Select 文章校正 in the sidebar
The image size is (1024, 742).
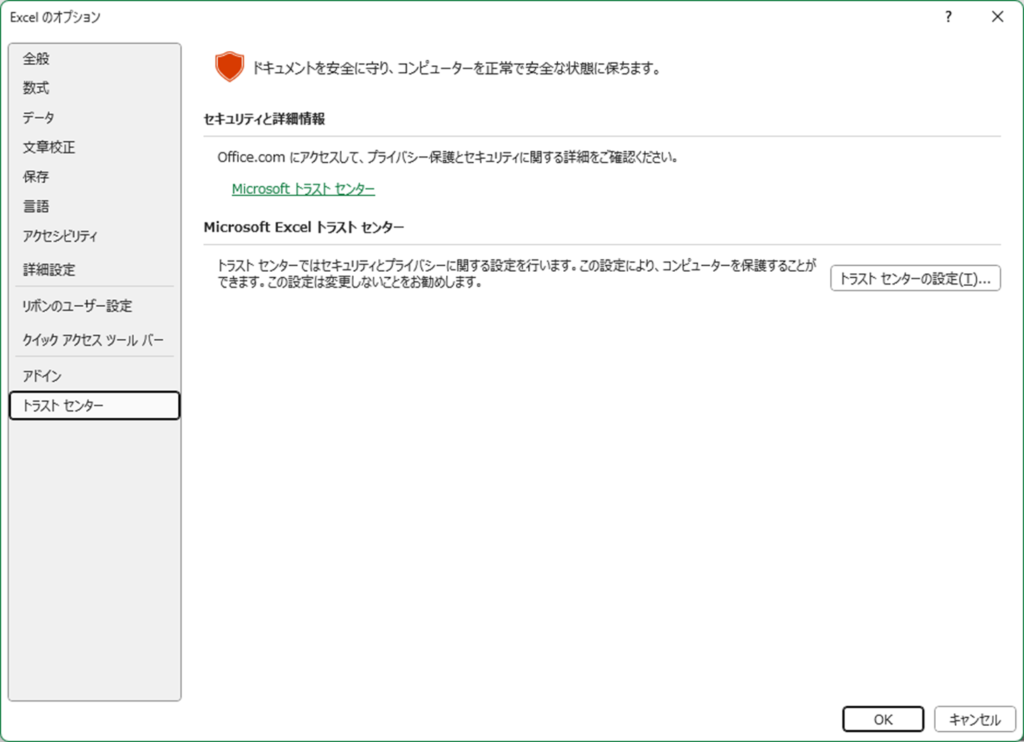49,147
